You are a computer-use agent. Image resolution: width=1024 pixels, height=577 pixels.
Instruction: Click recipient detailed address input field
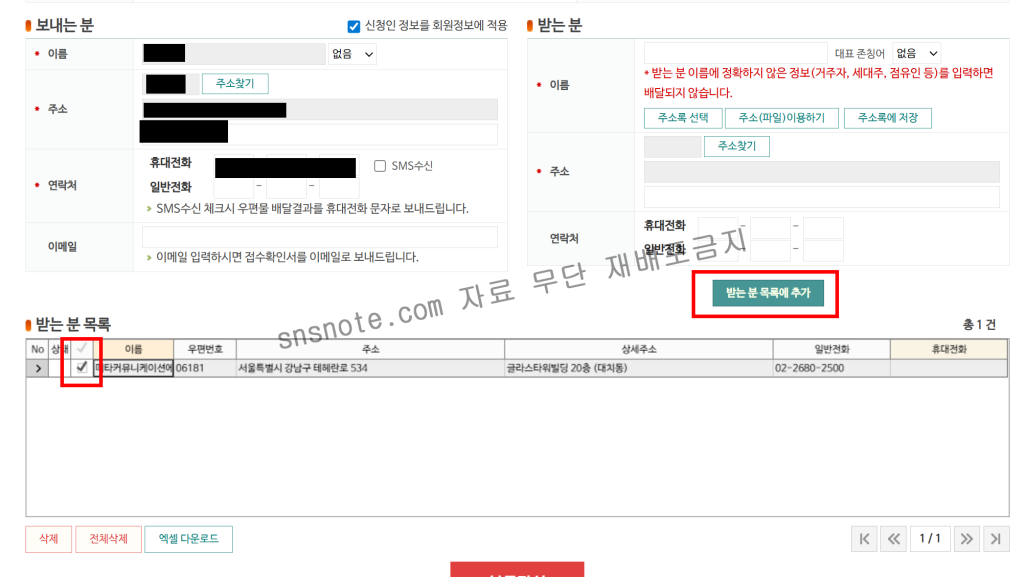click(822, 197)
